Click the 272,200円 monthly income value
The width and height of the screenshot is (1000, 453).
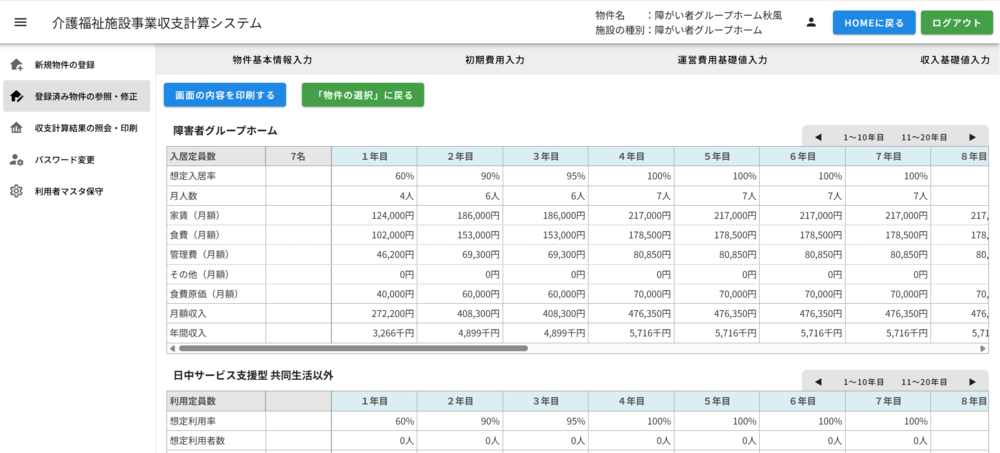tap(392, 314)
